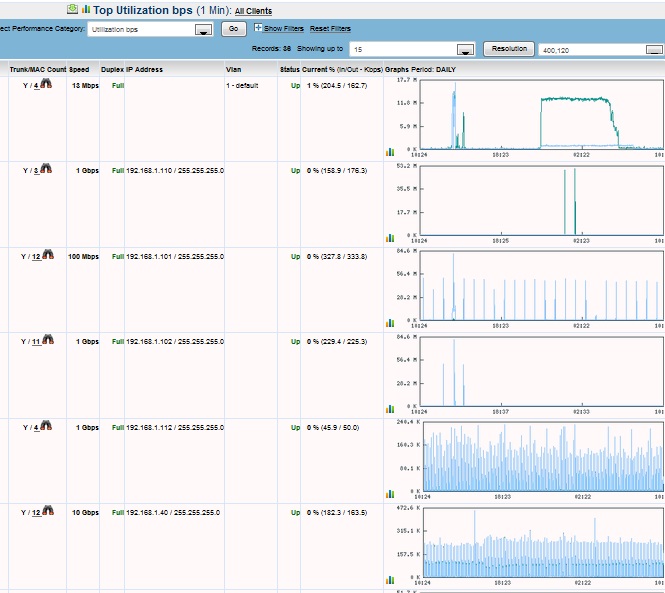
Task: Click the Trunk/MAC Count column header
Action: point(38,69)
